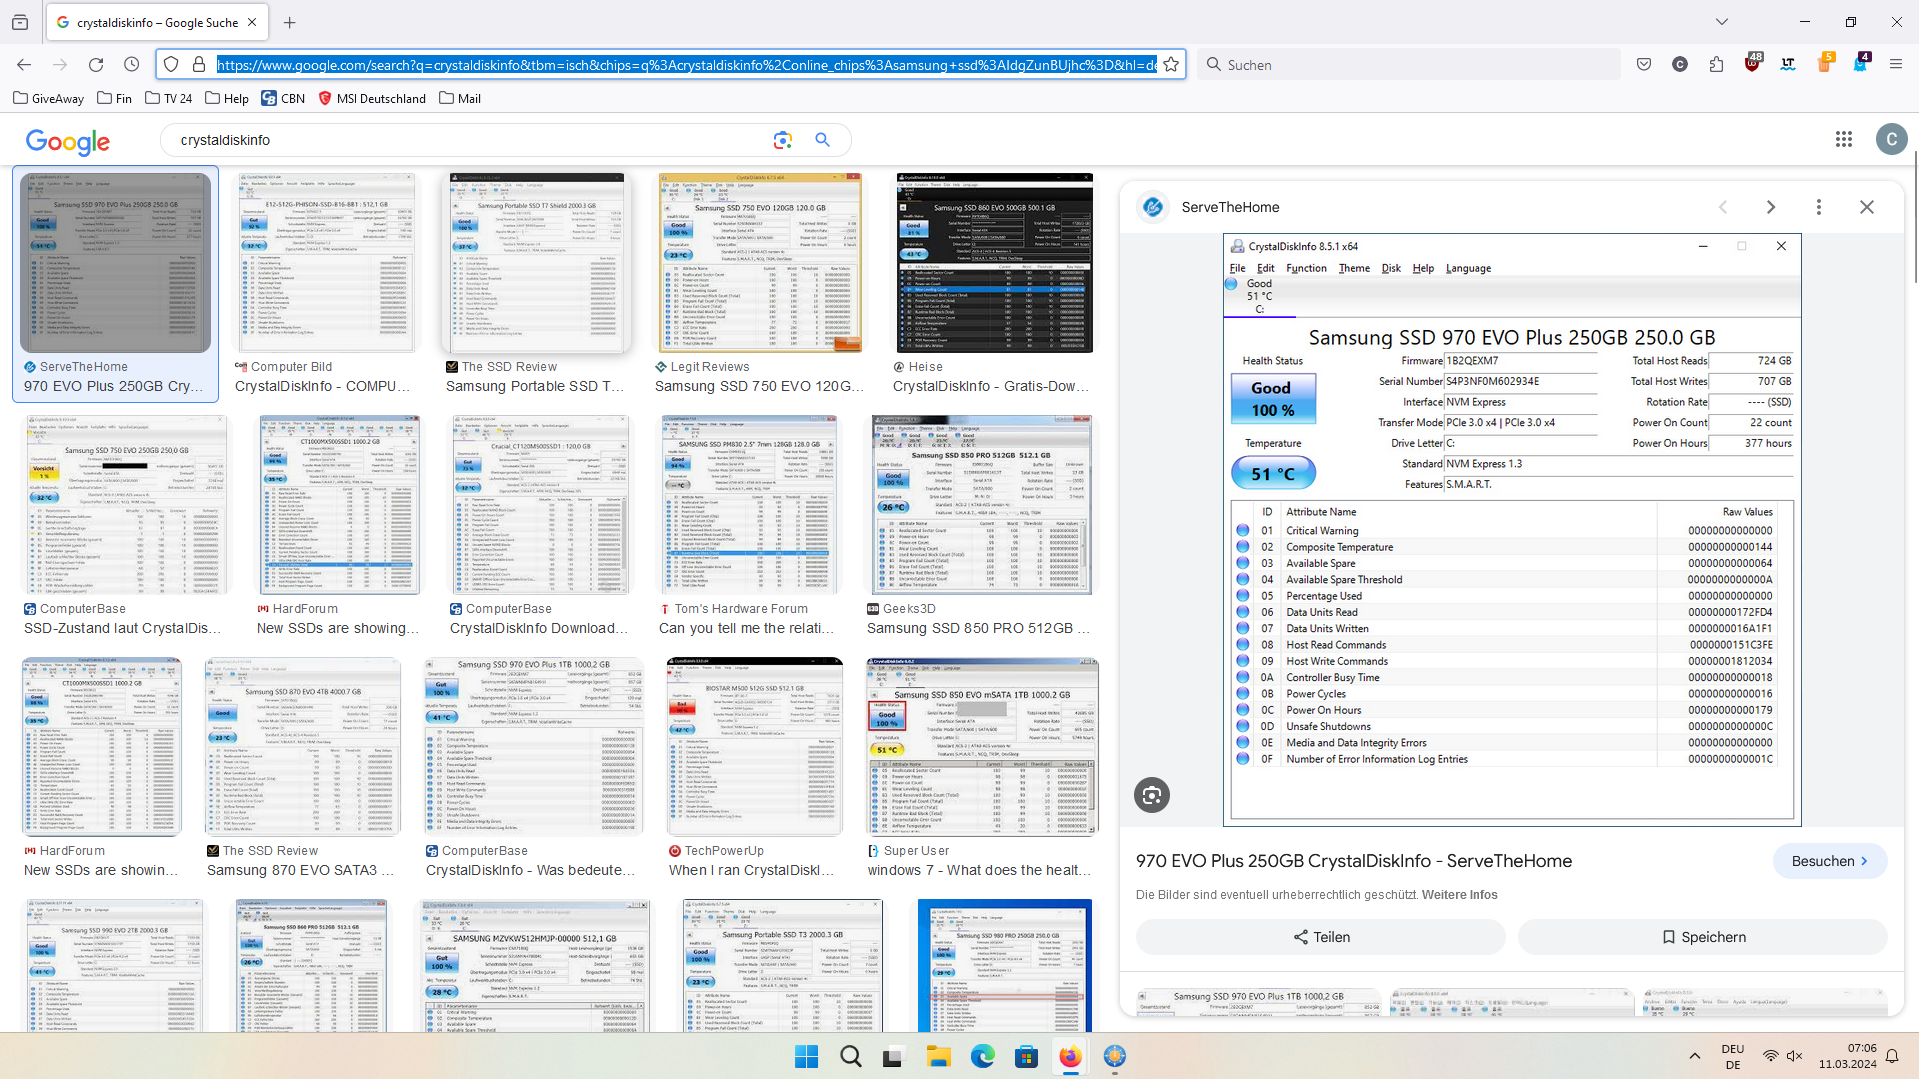Viewport: 1919px width, 1079px height.
Task: Click the Firefox Suchen search field
Action: pos(1408,65)
